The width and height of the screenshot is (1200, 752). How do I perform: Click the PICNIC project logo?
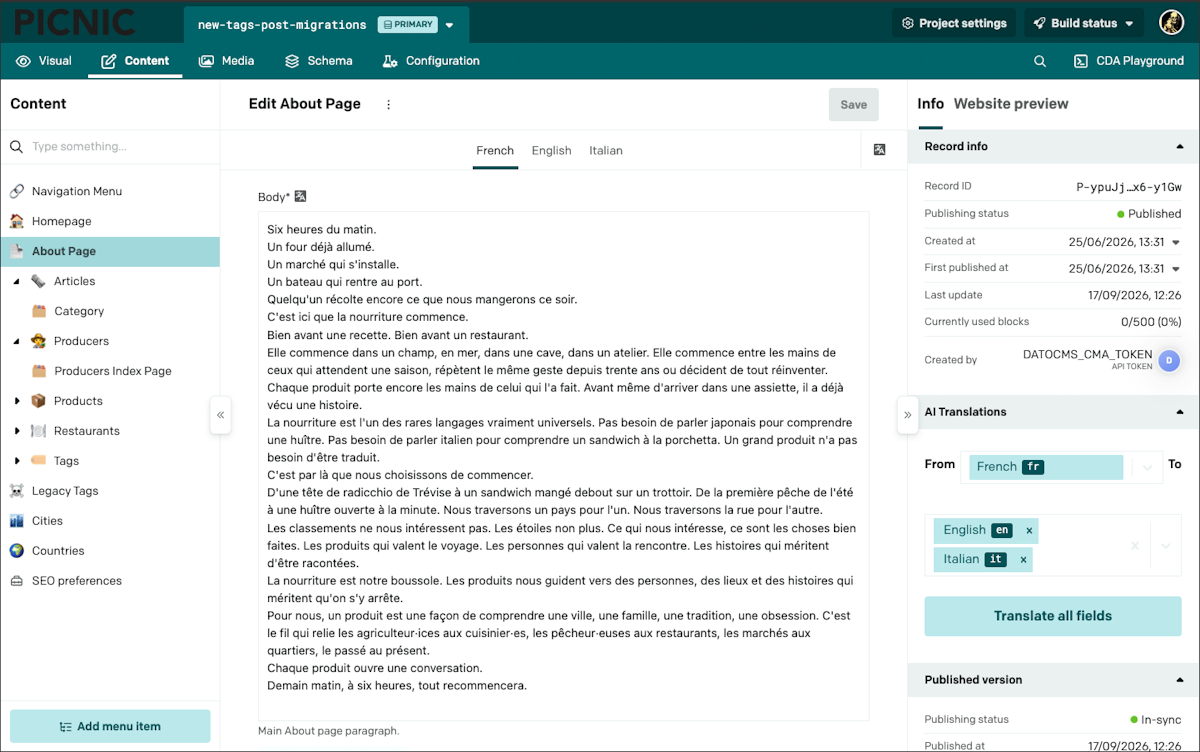76,22
